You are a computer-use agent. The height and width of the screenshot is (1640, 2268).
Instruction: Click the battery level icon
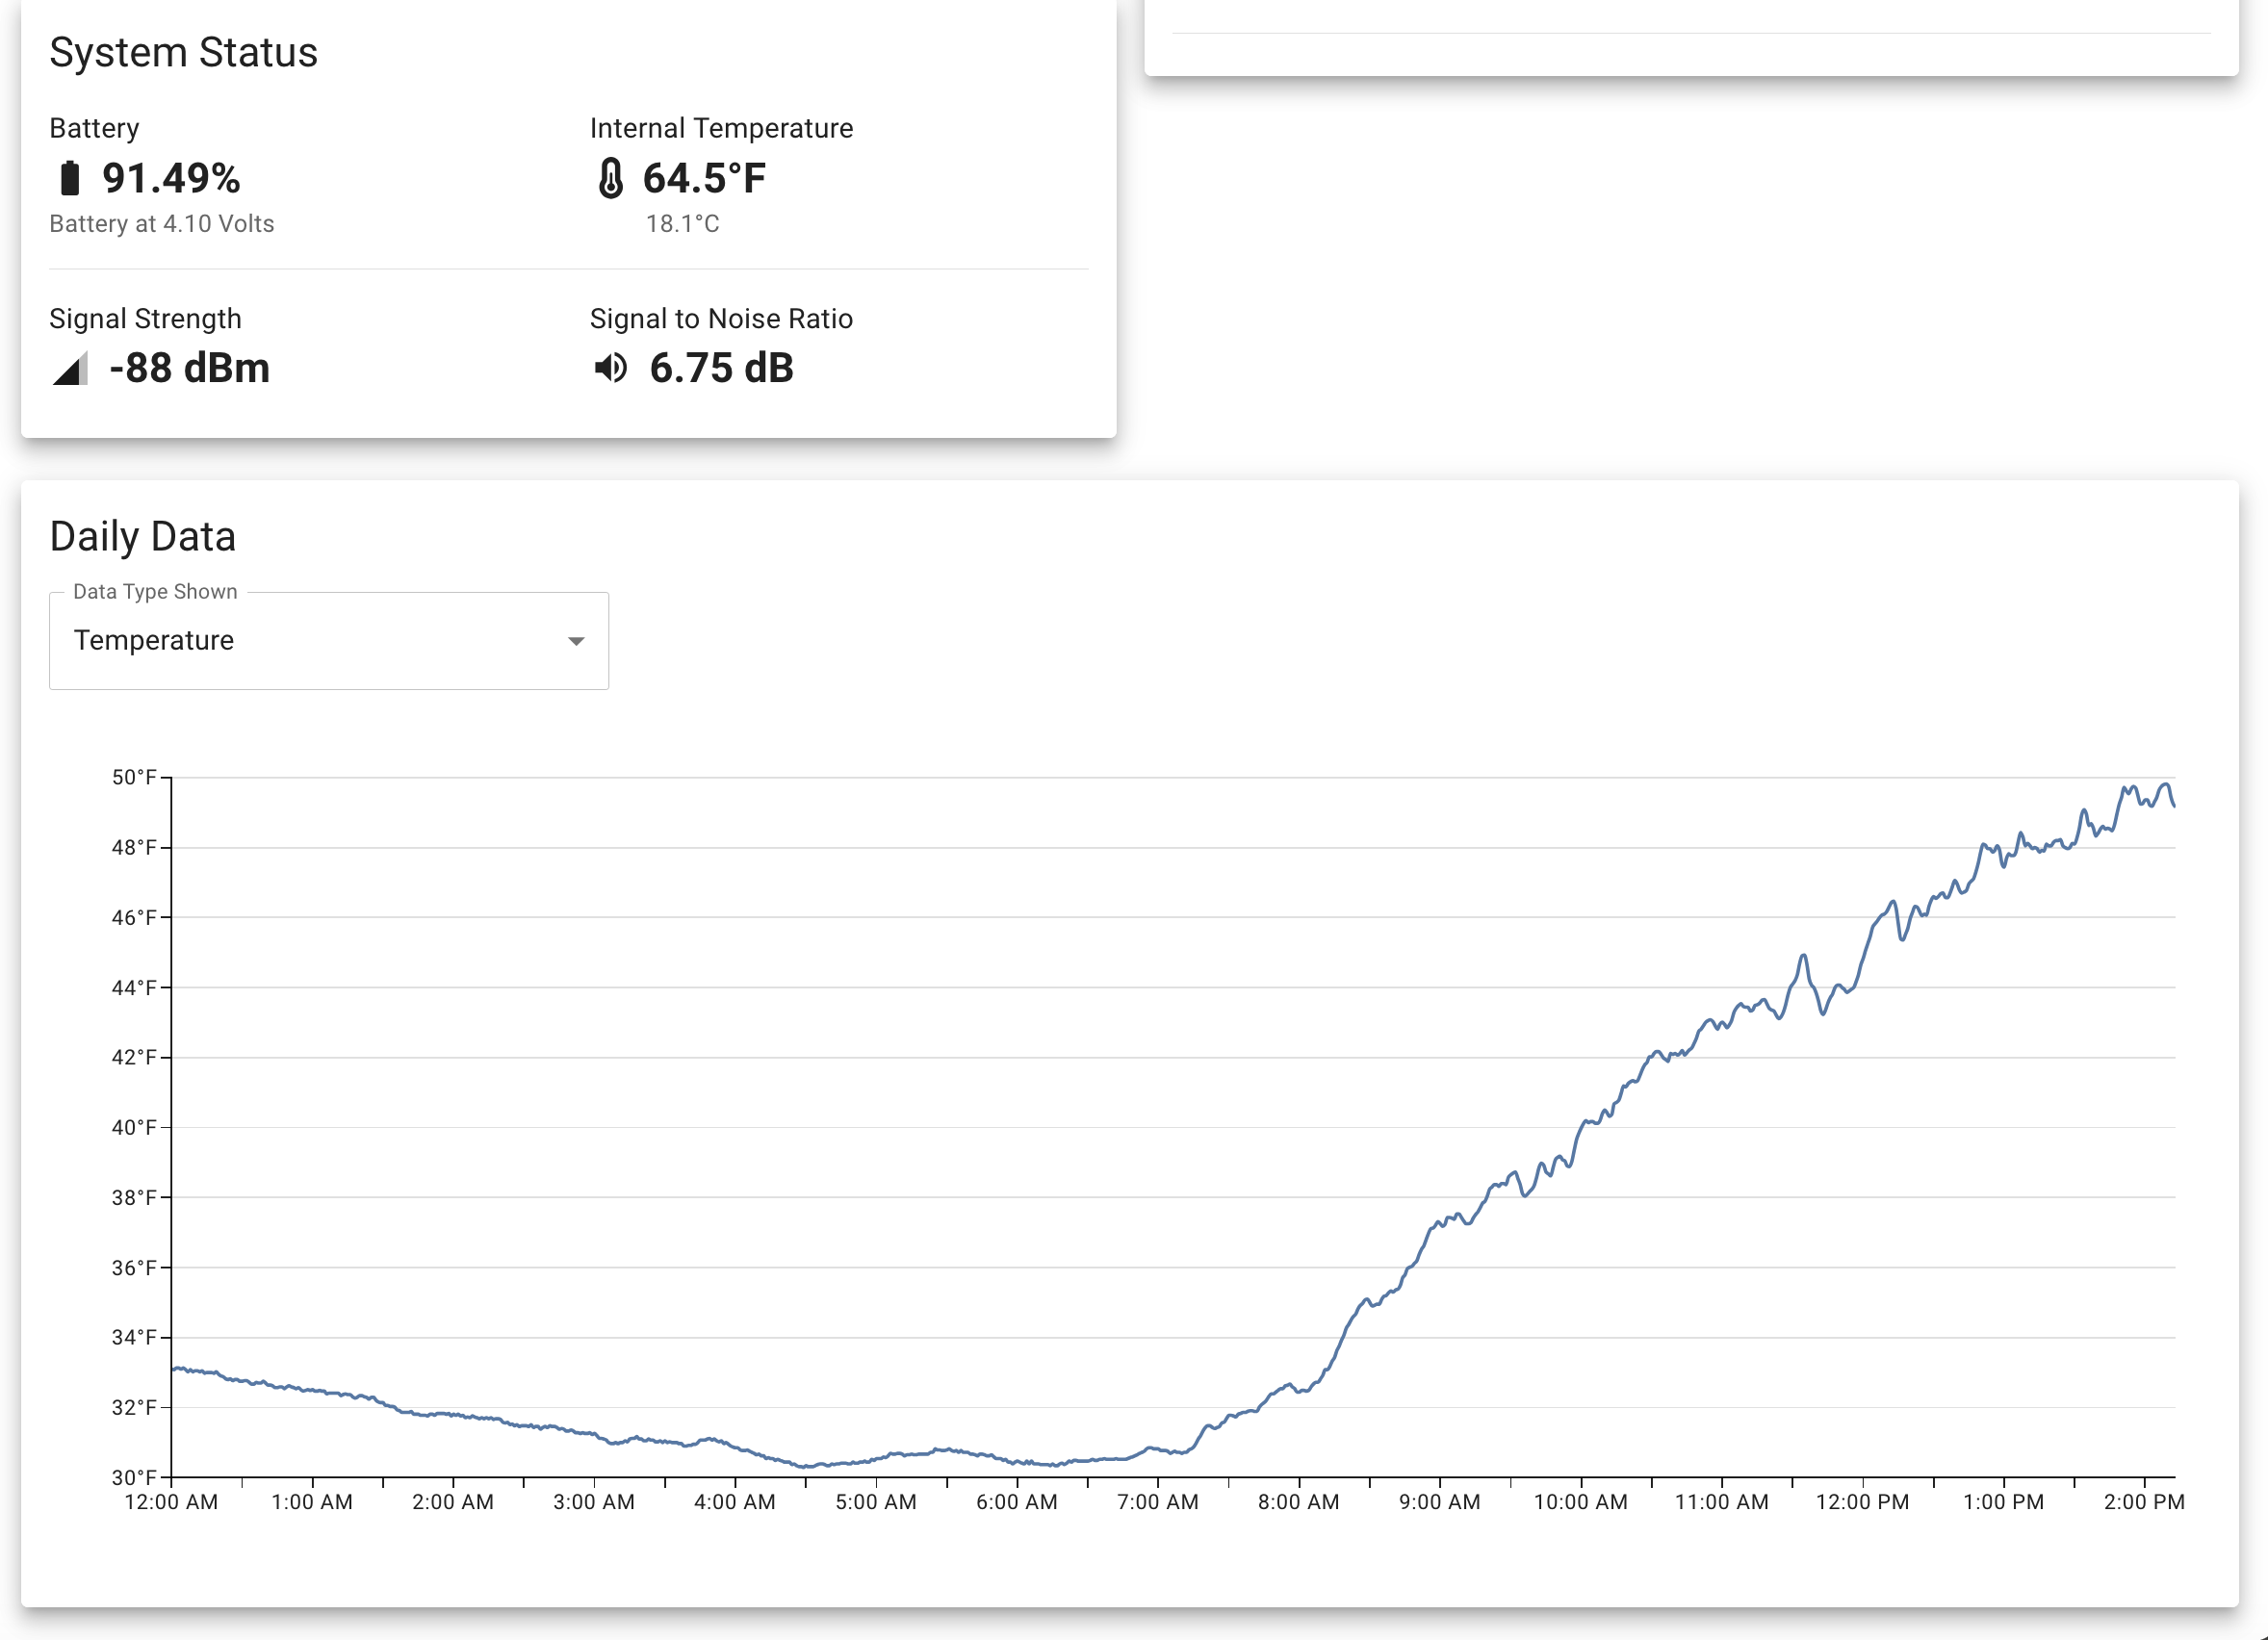pyautogui.click(x=69, y=178)
